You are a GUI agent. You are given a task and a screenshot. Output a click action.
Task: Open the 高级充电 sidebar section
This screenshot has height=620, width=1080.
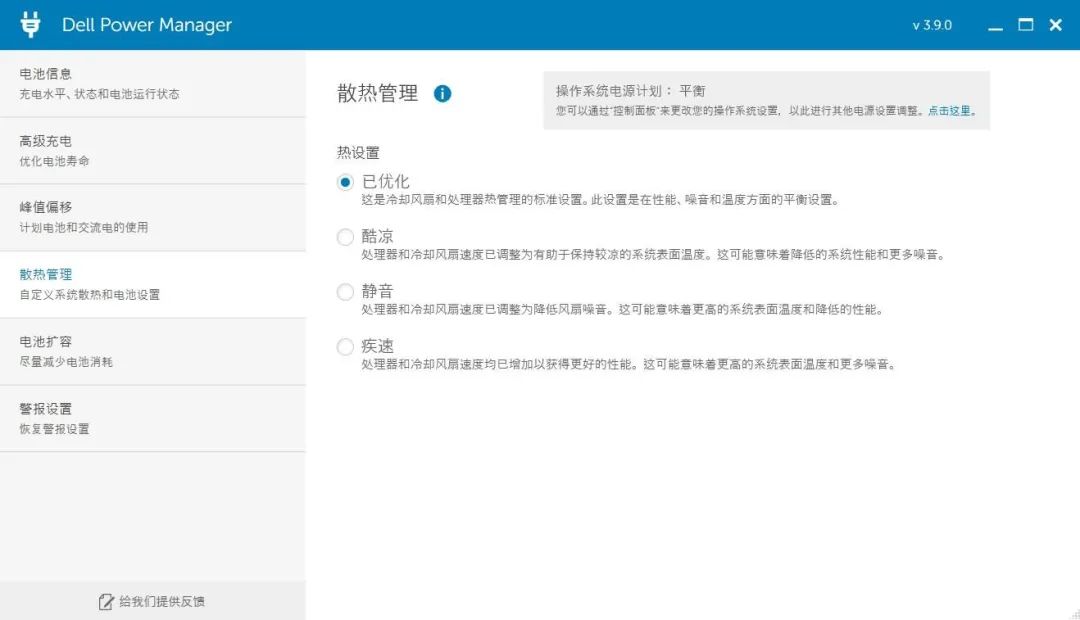click(153, 151)
